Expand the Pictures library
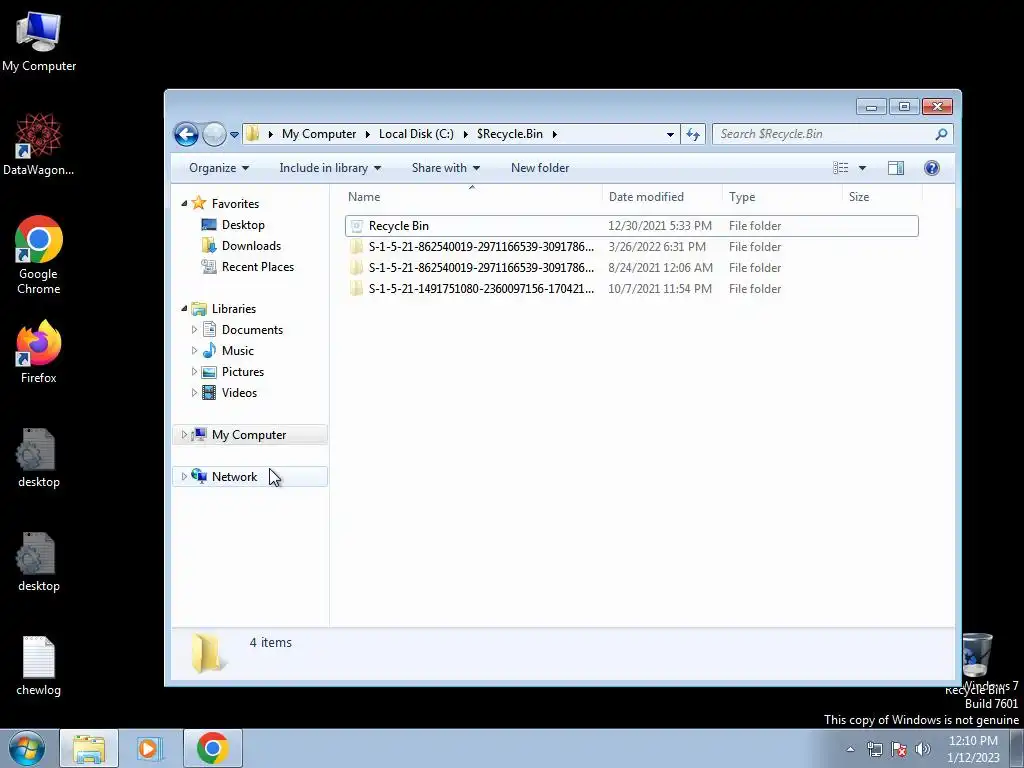 click(194, 372)
